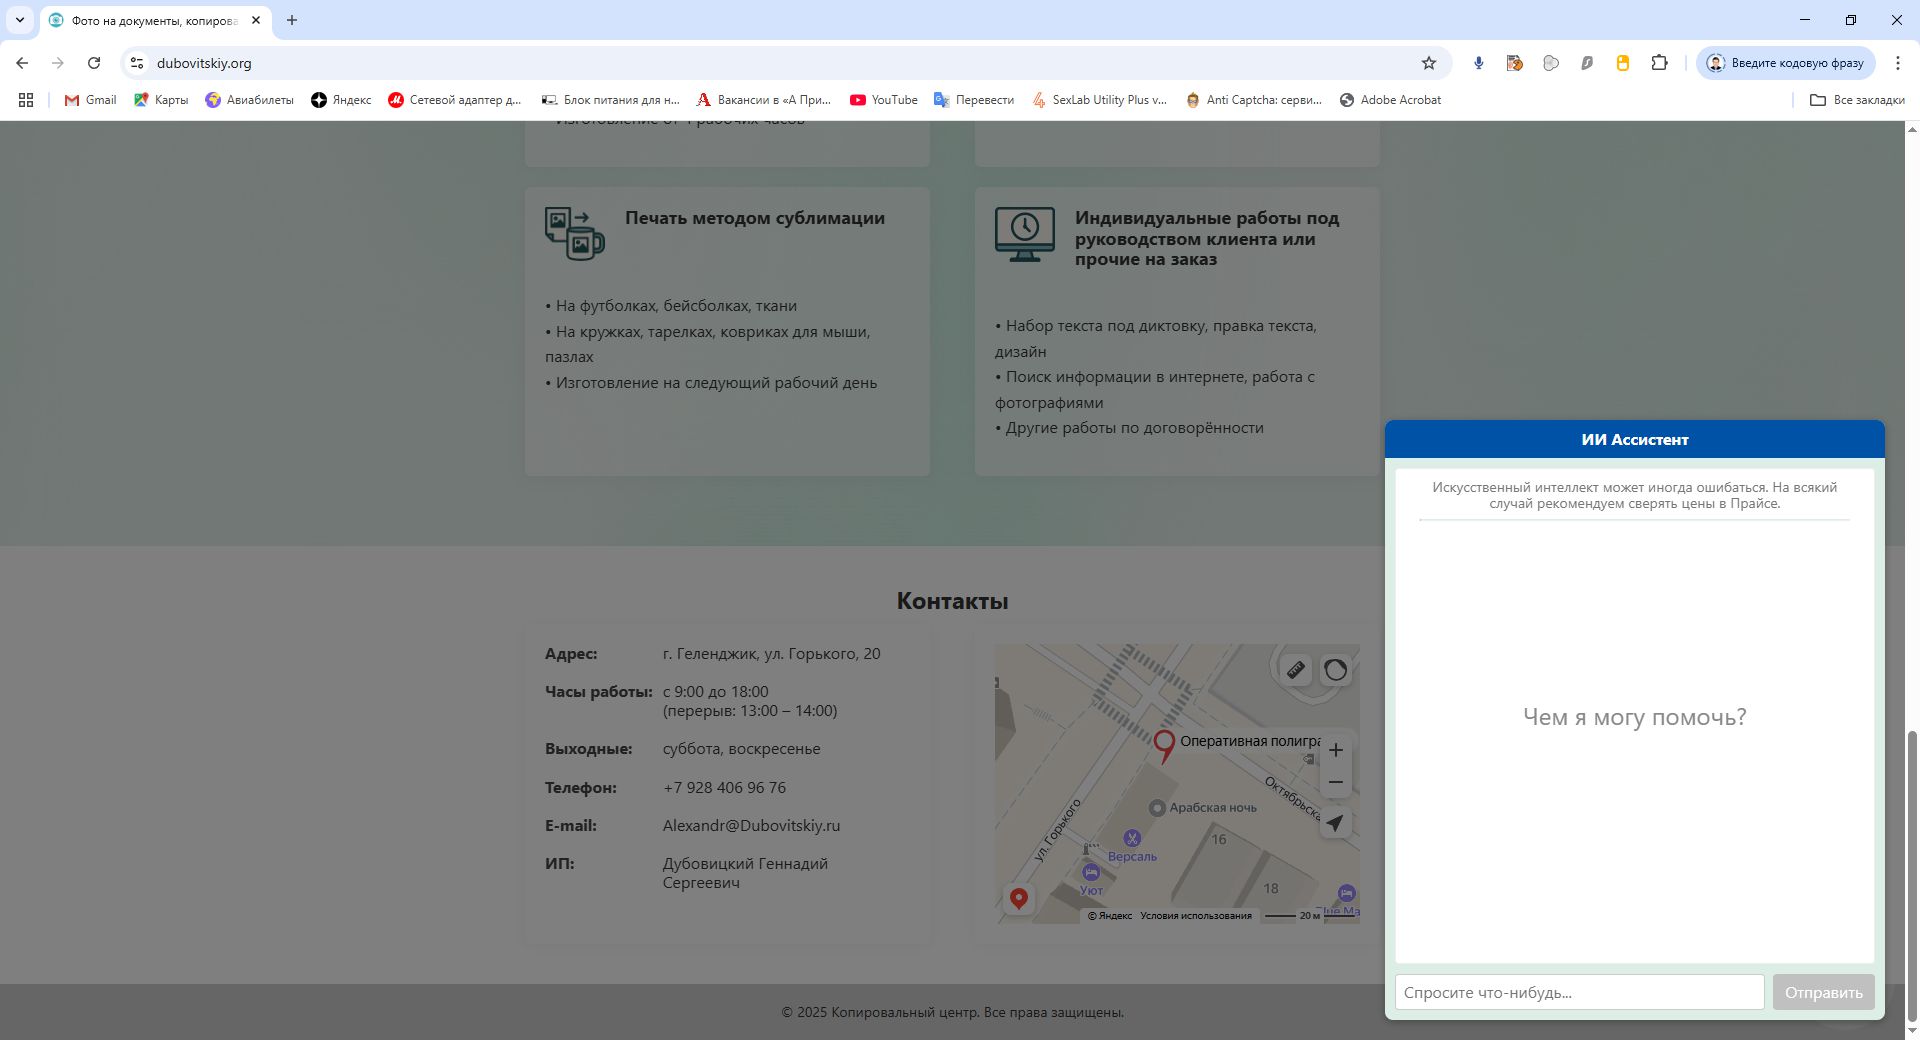Click the 'Арабская ночь' map place
Viewport: 1920px width, 1040px height.
(1203, 808)
